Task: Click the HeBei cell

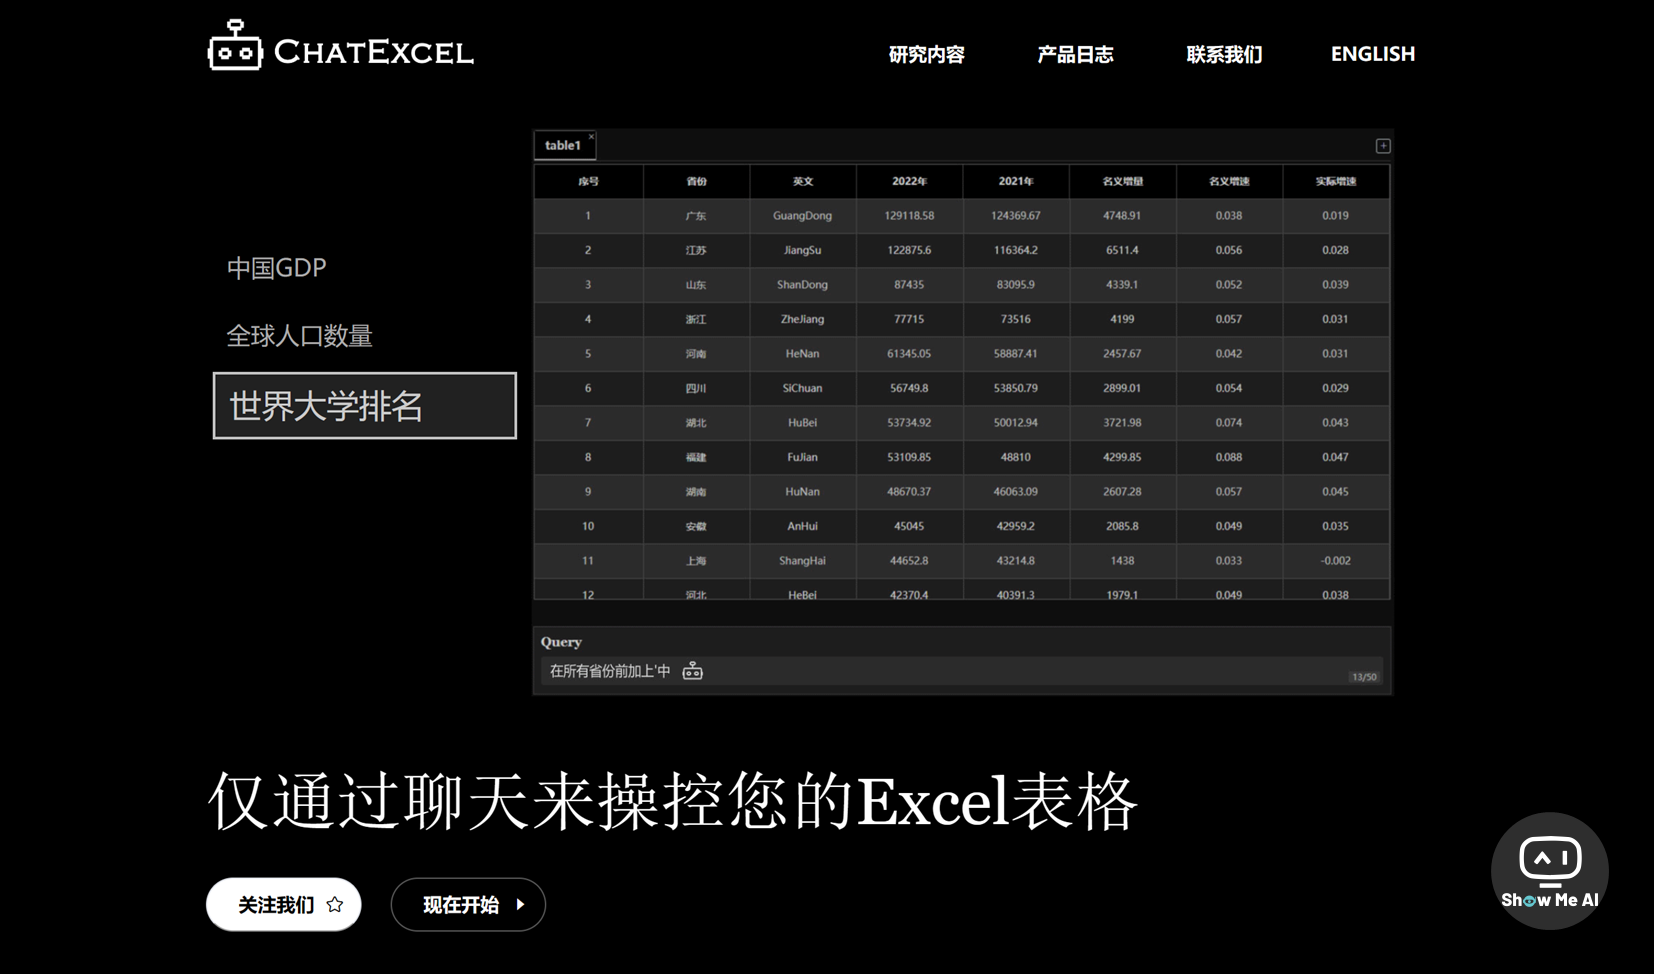Action: point(803,591)
